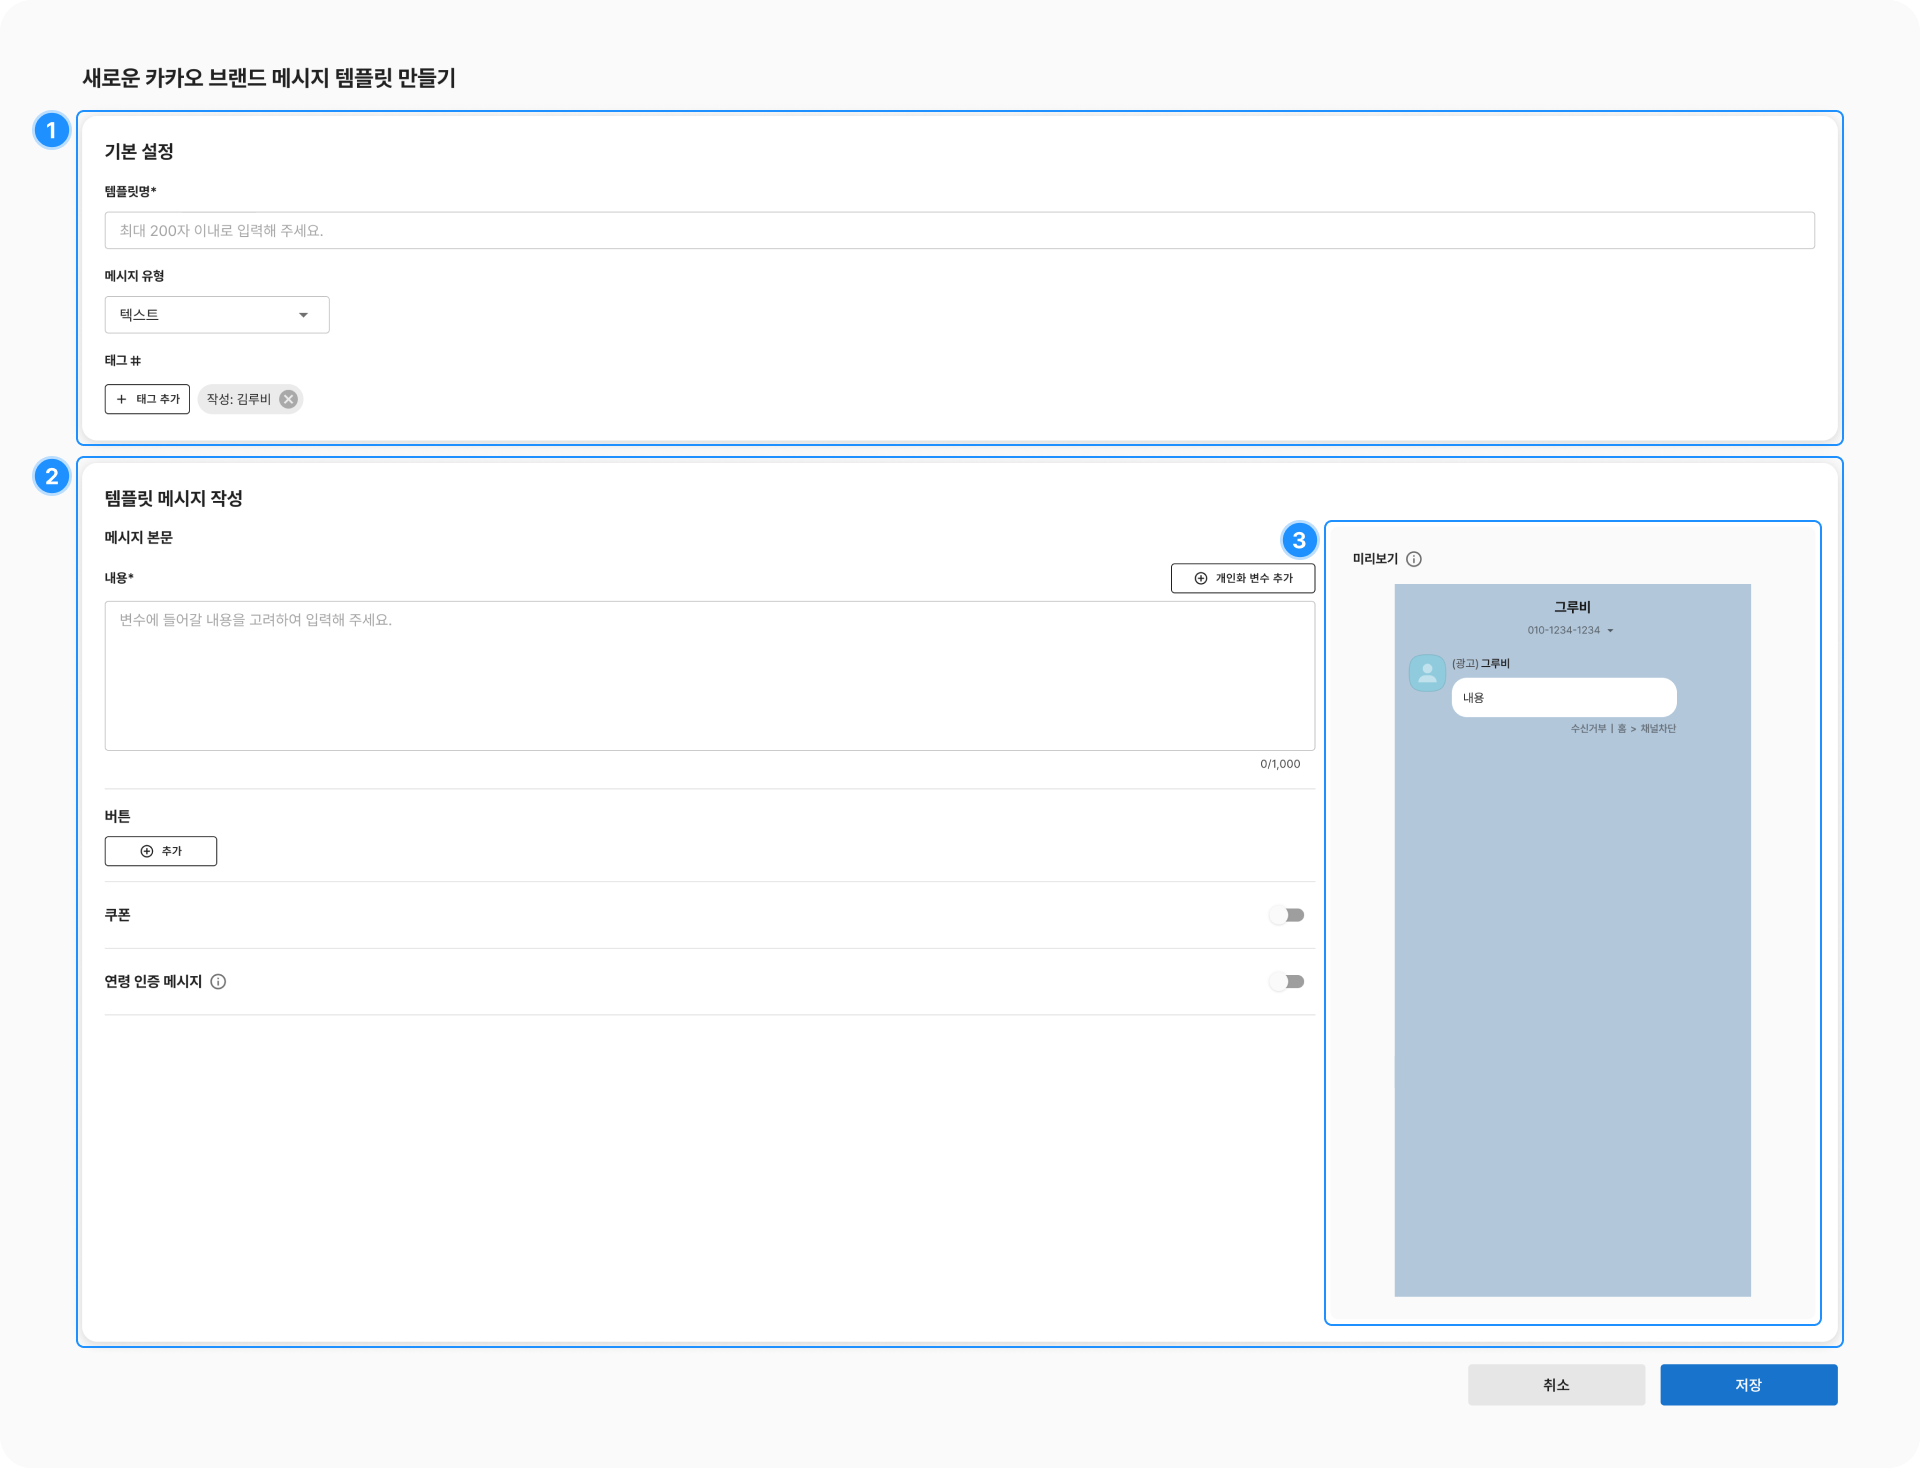The height and width of the screenshot is (1468, 1920).
Task: Click the profile avatar in the preview chat
Action: 1427,673
